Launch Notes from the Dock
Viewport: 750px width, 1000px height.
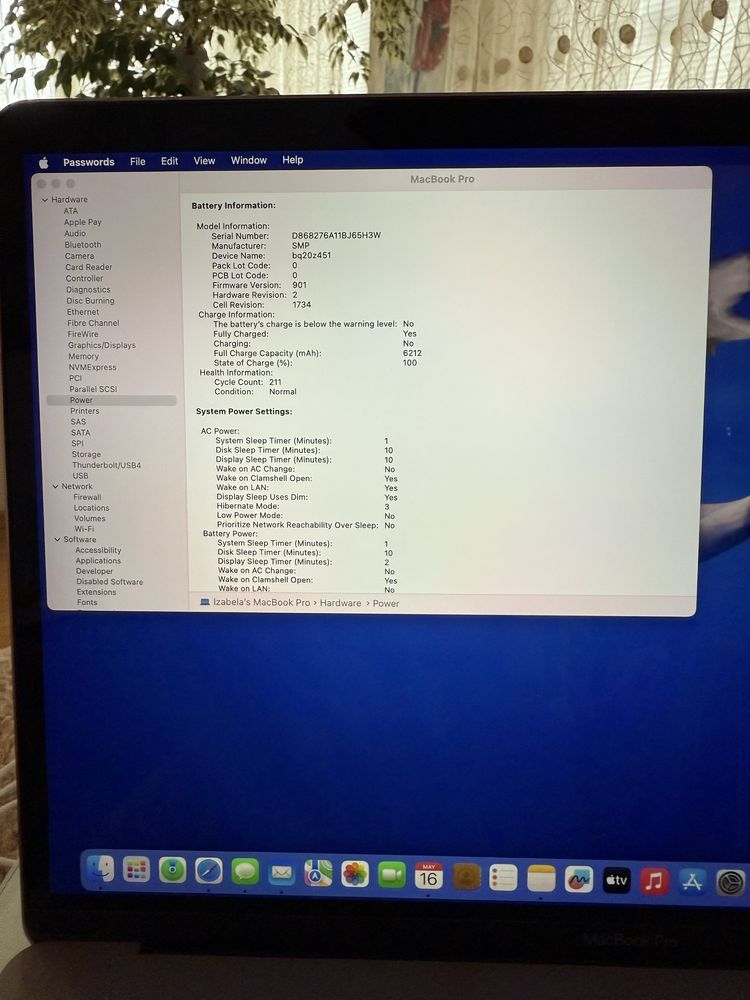tap(541, 879)
